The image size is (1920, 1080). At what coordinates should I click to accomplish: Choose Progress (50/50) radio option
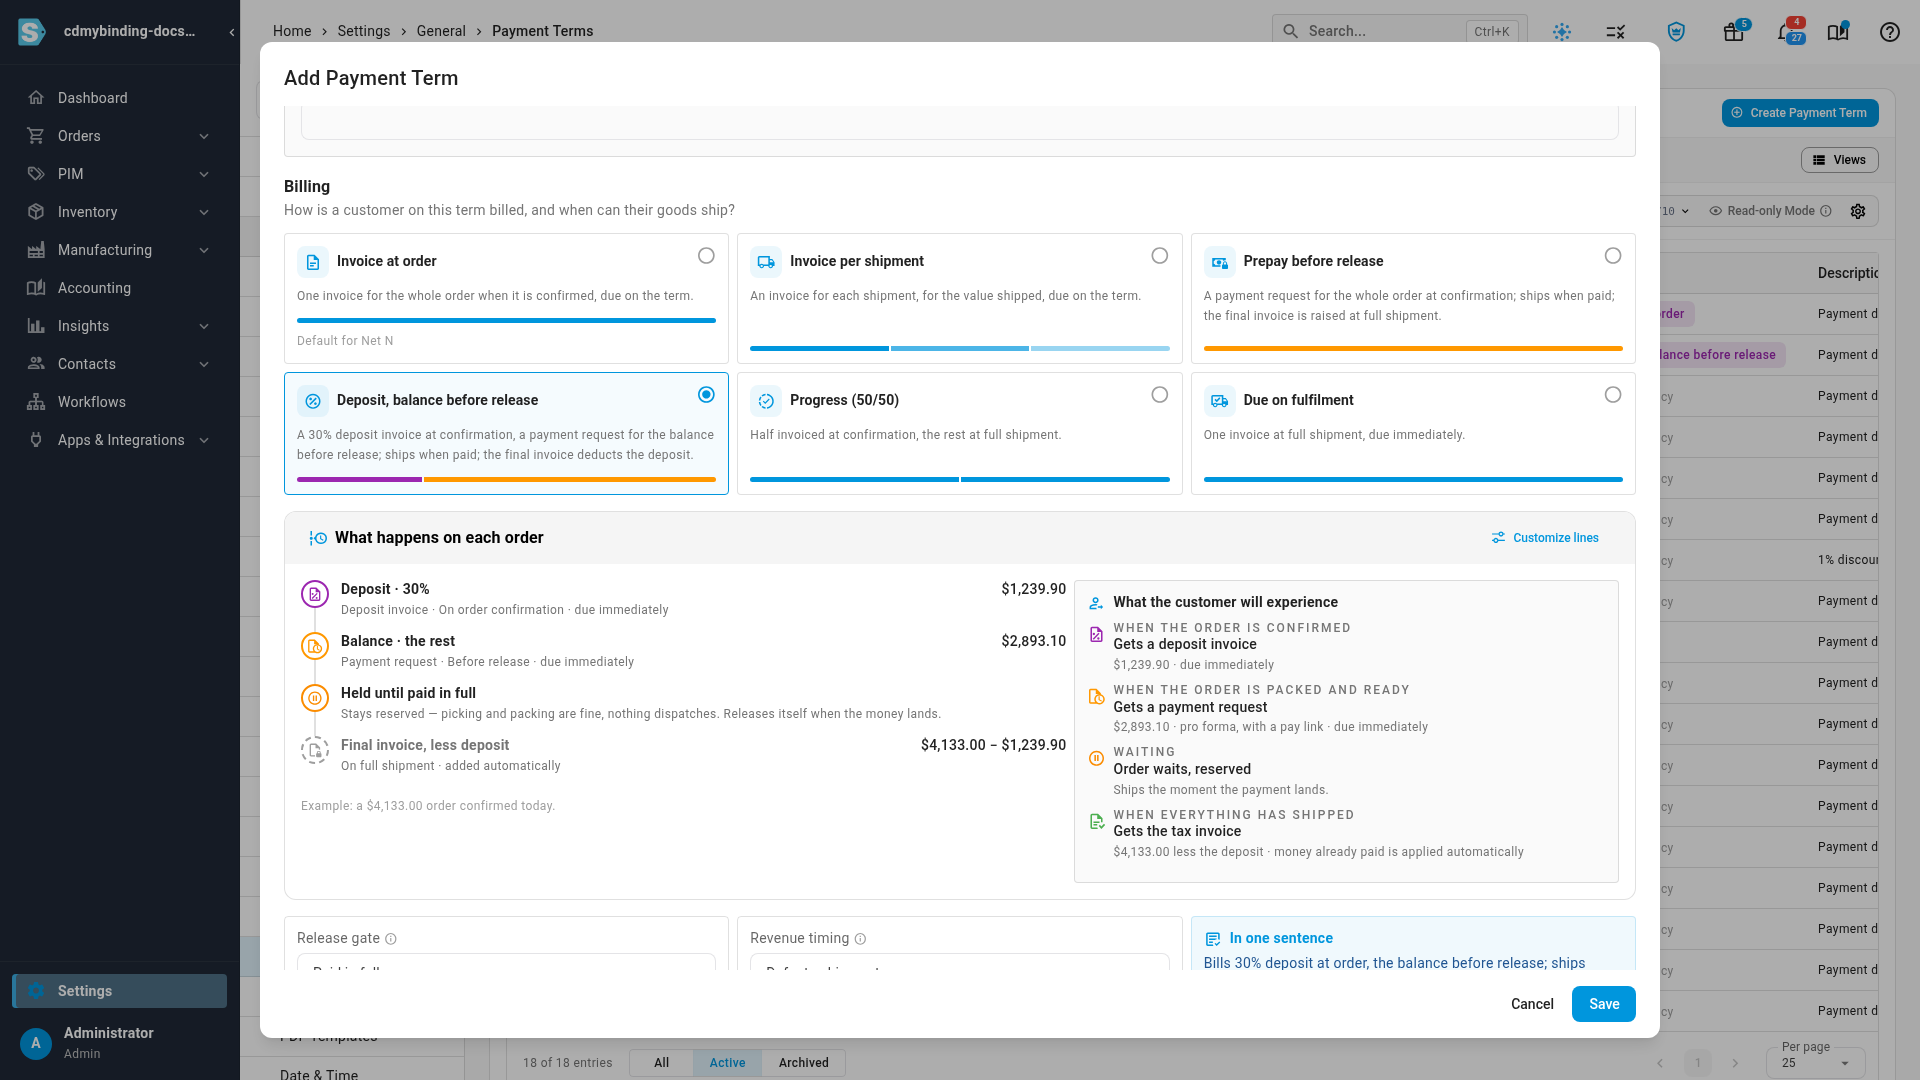(1159, 395)
